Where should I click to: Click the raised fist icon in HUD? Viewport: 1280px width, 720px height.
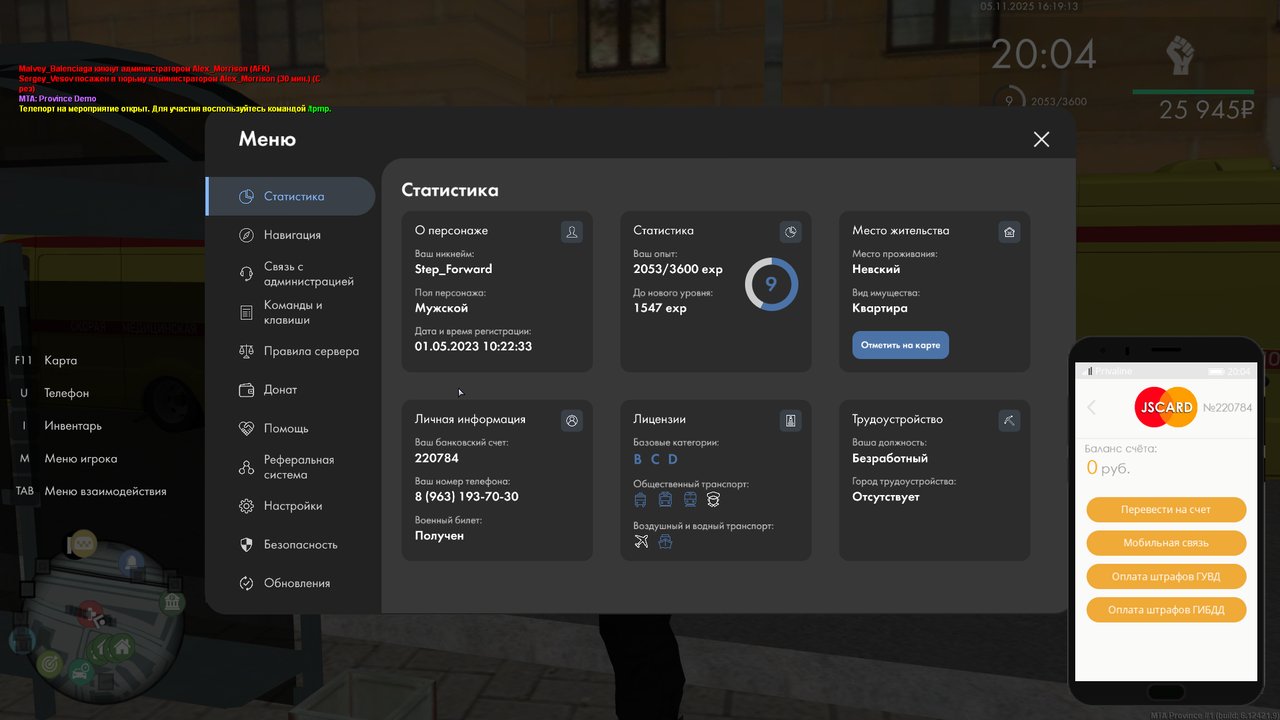pyautogui.click(x=1182, y=57)
